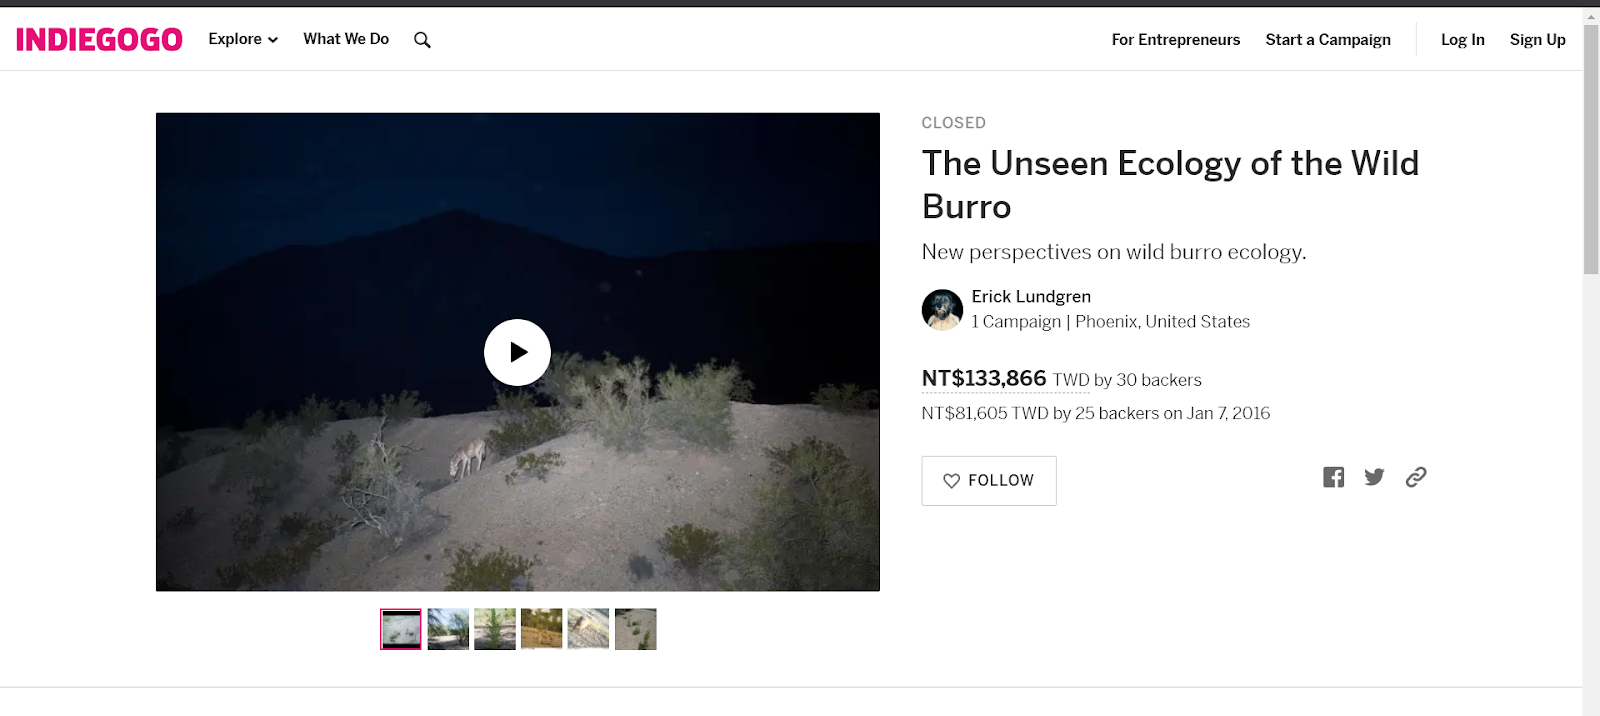
Task: Click the NT$133,866 raised amount
Action: coord(984,379)
